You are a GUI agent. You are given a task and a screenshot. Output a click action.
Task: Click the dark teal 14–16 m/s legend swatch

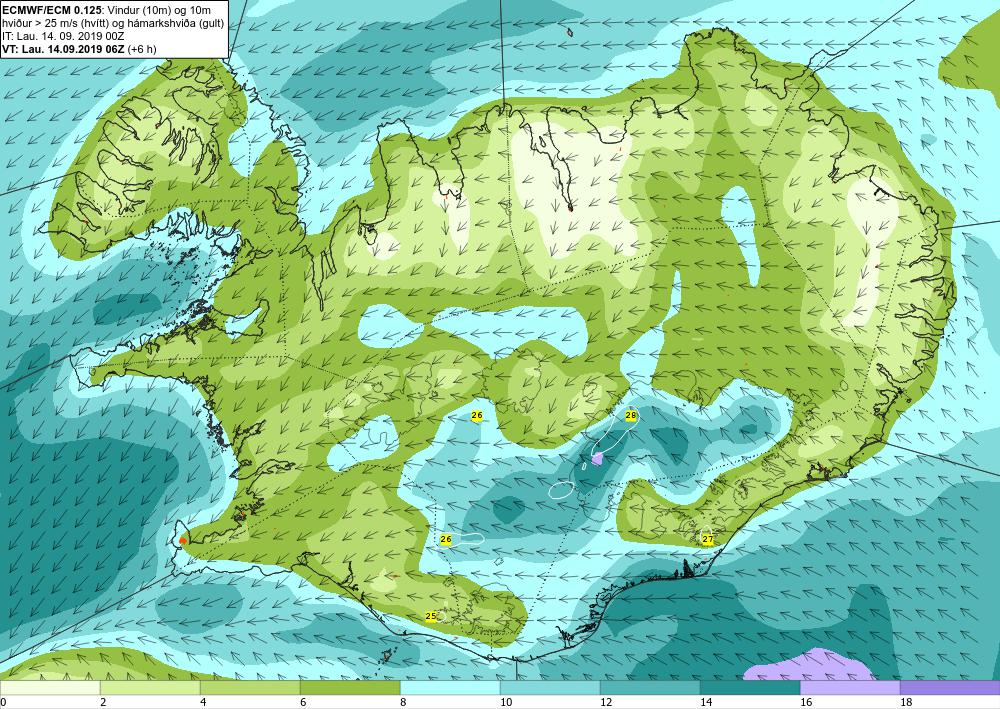click(x=750, y=688)
